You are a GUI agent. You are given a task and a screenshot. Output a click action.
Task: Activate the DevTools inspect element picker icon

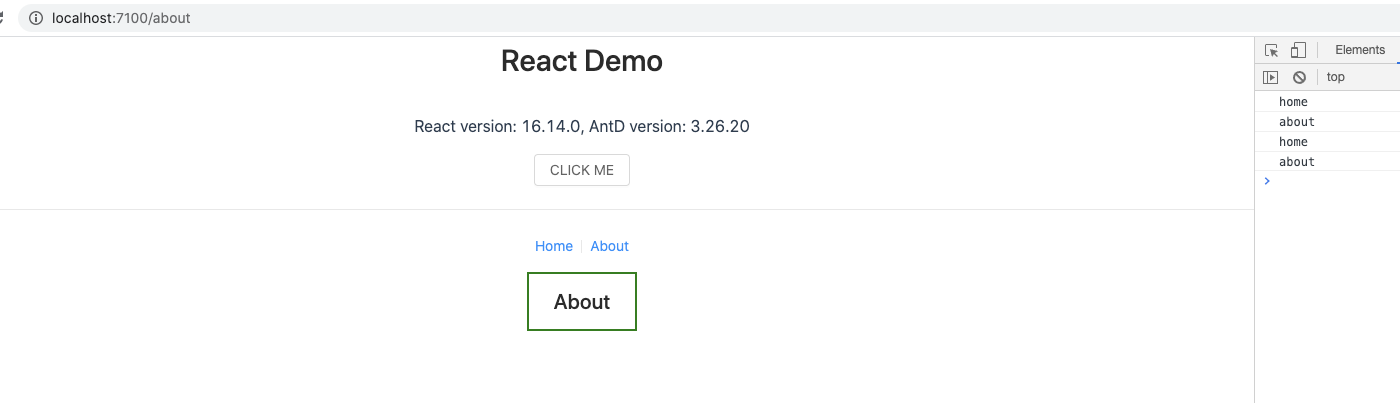tap(1272, 50)
